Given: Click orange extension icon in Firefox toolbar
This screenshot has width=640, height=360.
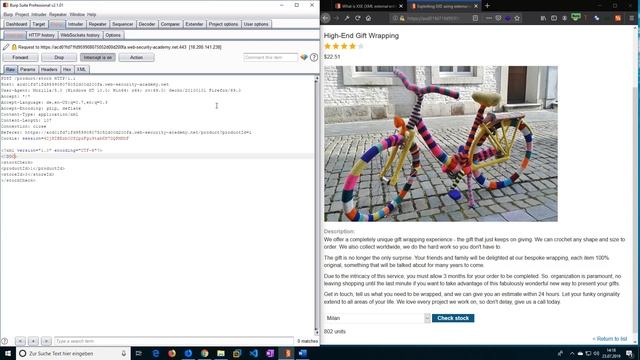Looking at the screenshot, I should 618,18.
